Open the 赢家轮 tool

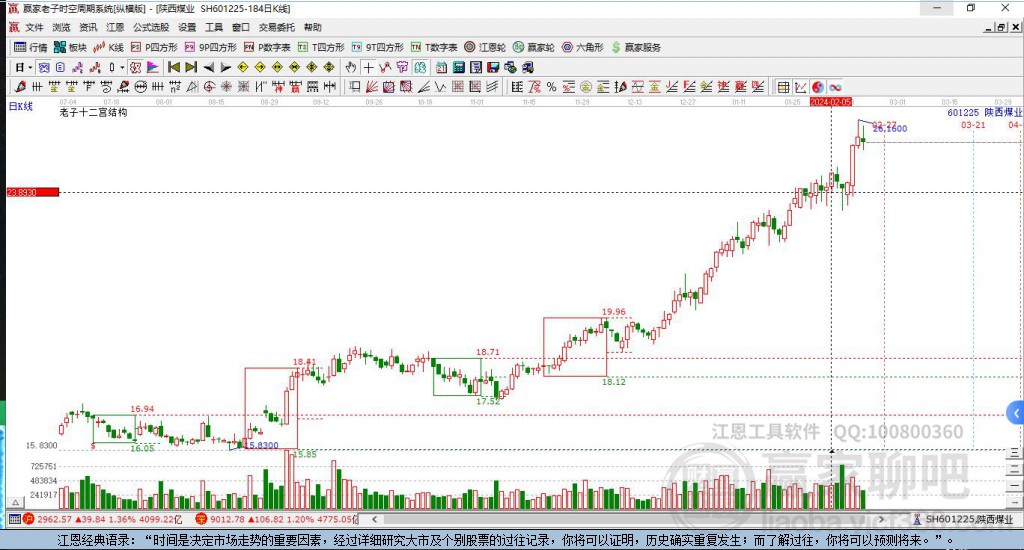click(534, 47)
